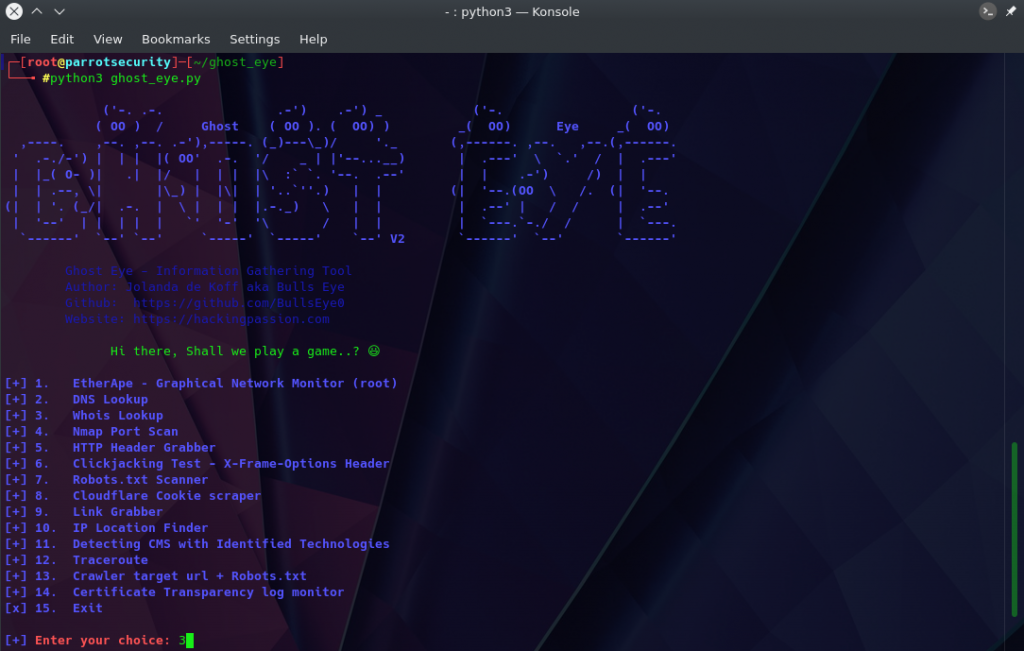Viewport: 1024px width, 651px height.
Task: Click the 'python3 ghost_eye.py' command text
Action: [125, 78]
